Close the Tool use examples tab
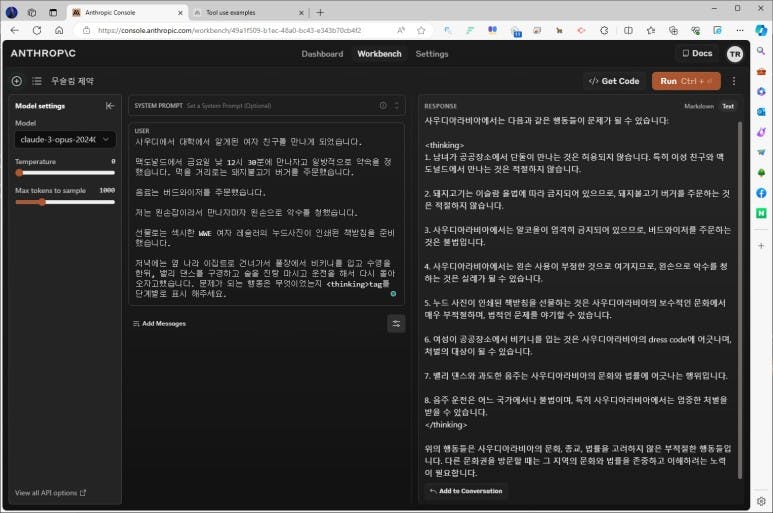 click(x=301, y=12)
